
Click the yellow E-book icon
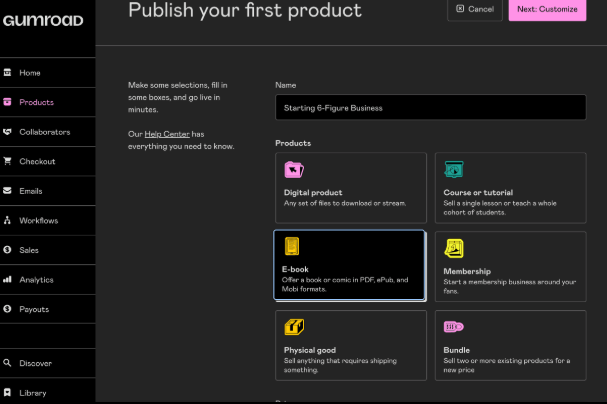pos(292,247)
